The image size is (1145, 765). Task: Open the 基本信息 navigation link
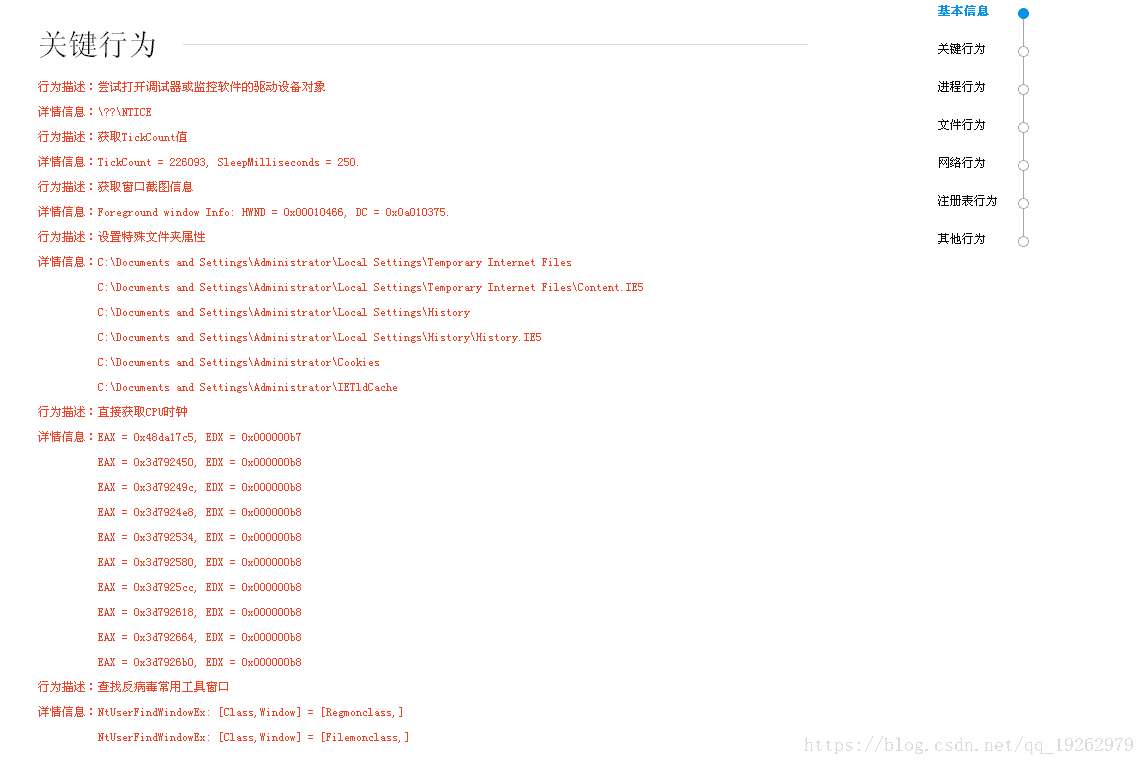(962, 11)
